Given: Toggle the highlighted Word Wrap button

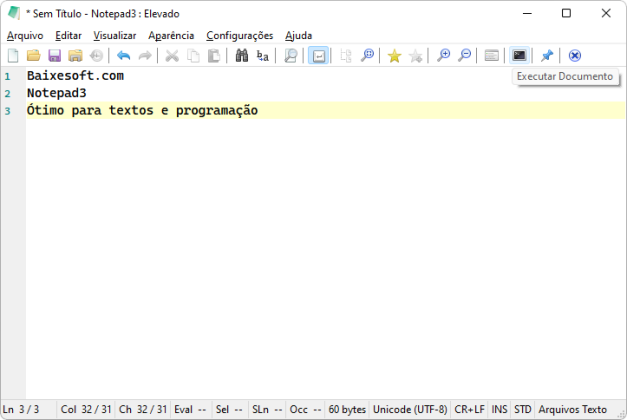Looking at the screenshot, I should point(318,56).
